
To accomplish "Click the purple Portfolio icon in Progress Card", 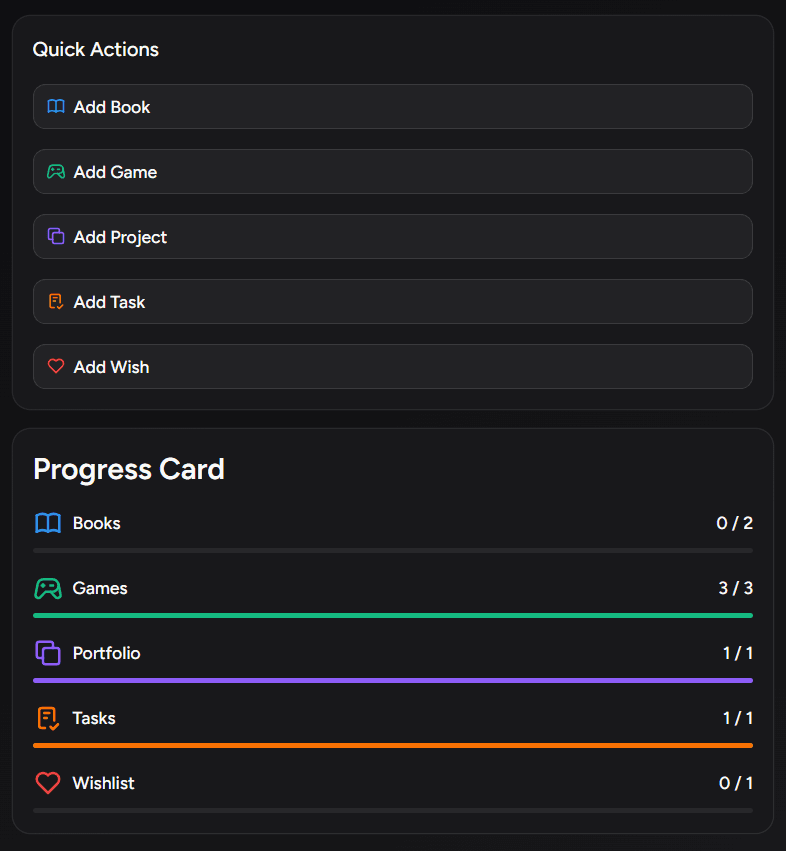I will pyautogui.click(x=48, y=653).
